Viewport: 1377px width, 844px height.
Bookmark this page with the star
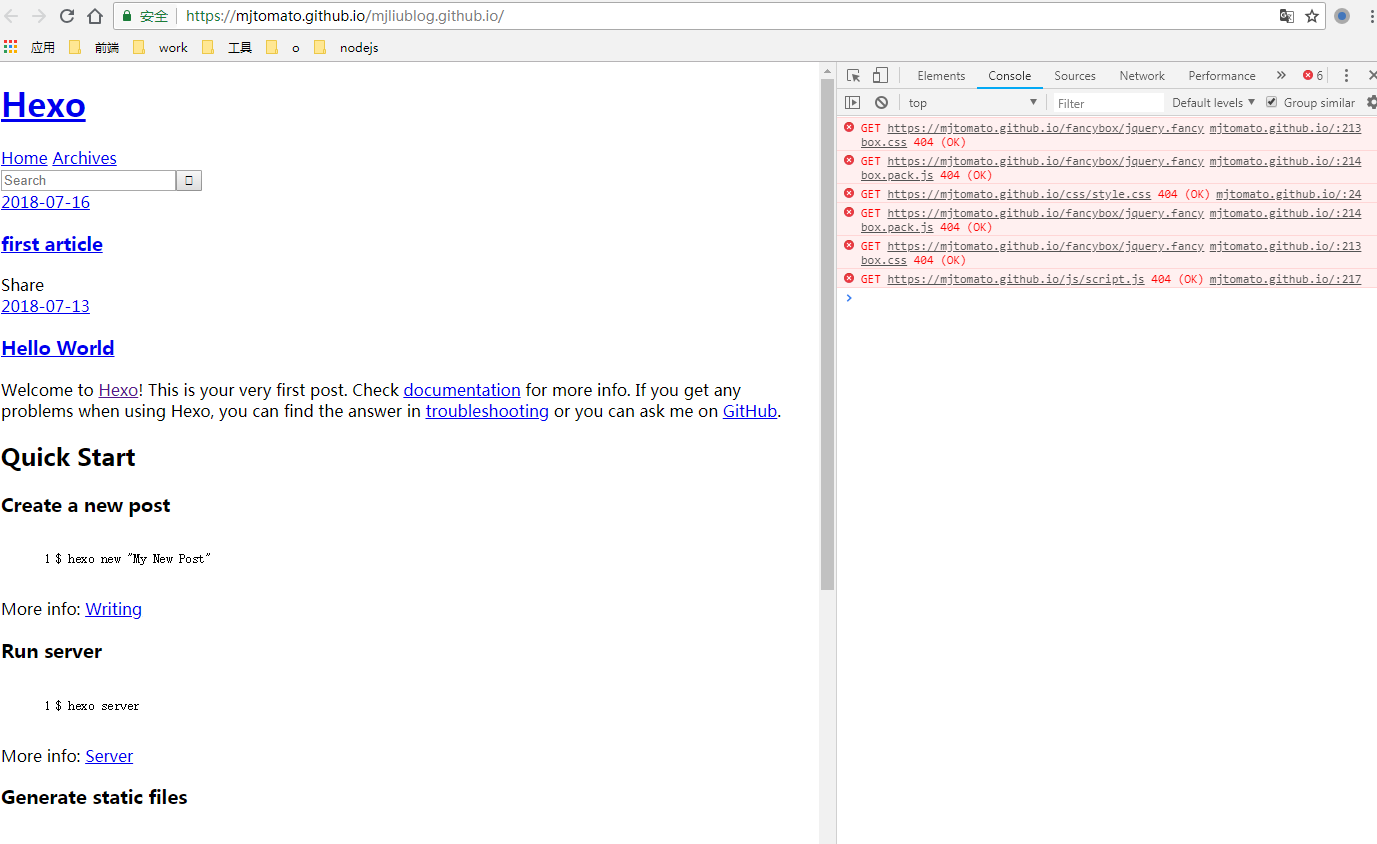(x=1311, y=16)
